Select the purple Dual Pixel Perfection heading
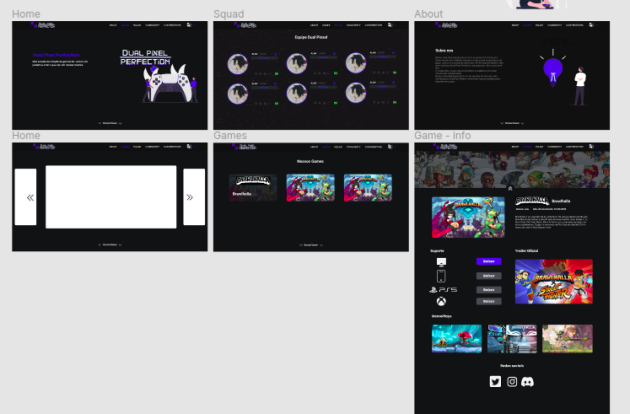The width and height of the screenshot is (630, 414). click(x=56, y=55)
